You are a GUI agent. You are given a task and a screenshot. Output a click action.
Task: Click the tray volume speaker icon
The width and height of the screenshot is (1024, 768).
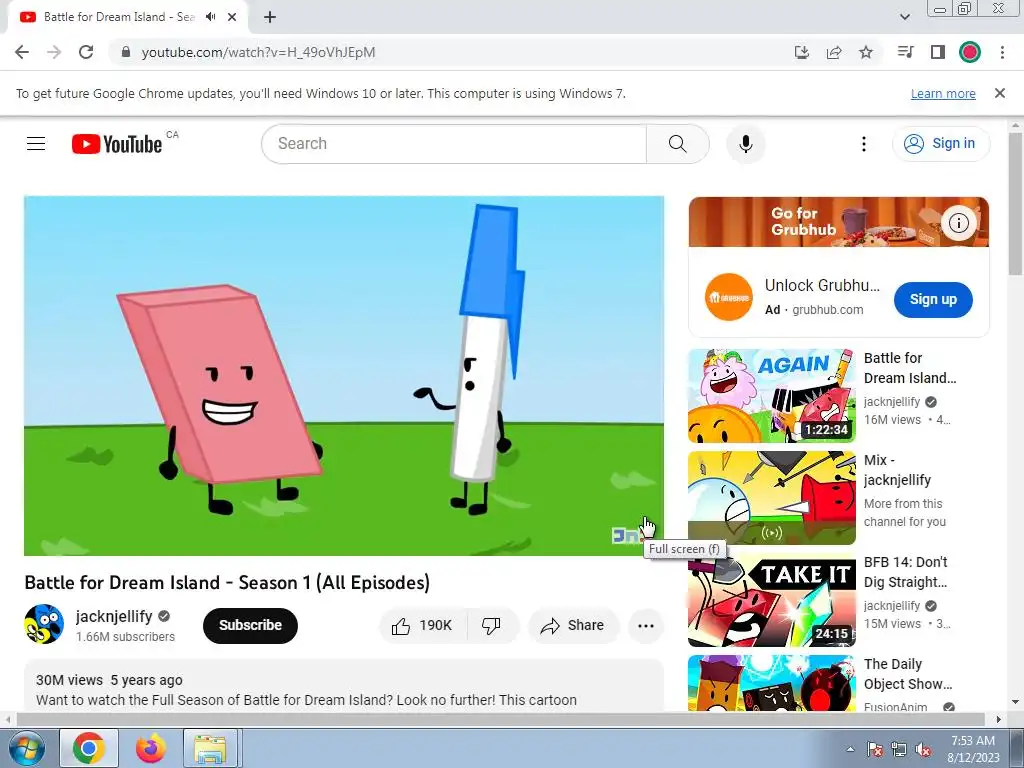(x=923, y=749)
